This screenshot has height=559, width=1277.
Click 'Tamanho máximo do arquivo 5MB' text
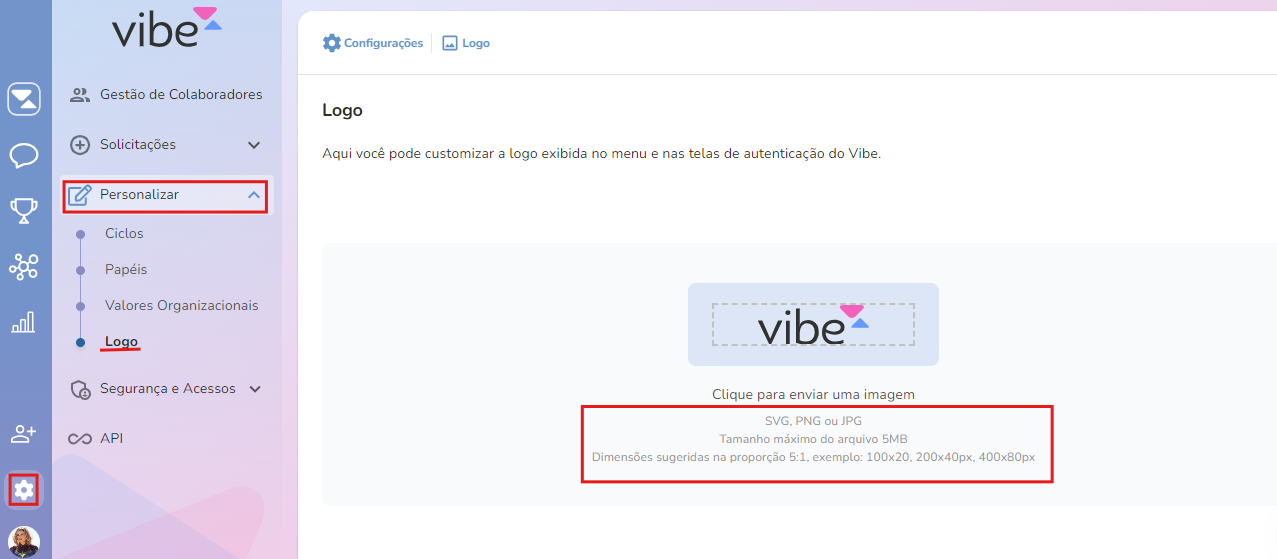click(813, 438)
